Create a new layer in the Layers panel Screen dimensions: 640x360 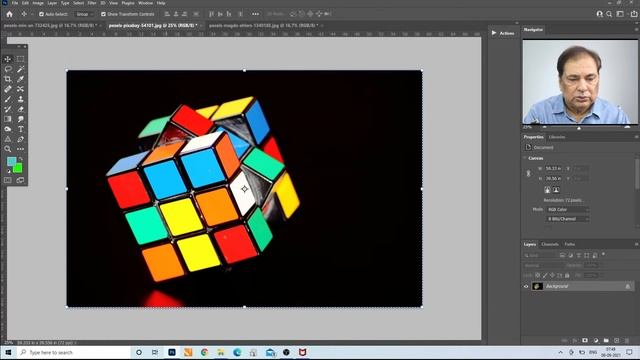coord(617,340)
